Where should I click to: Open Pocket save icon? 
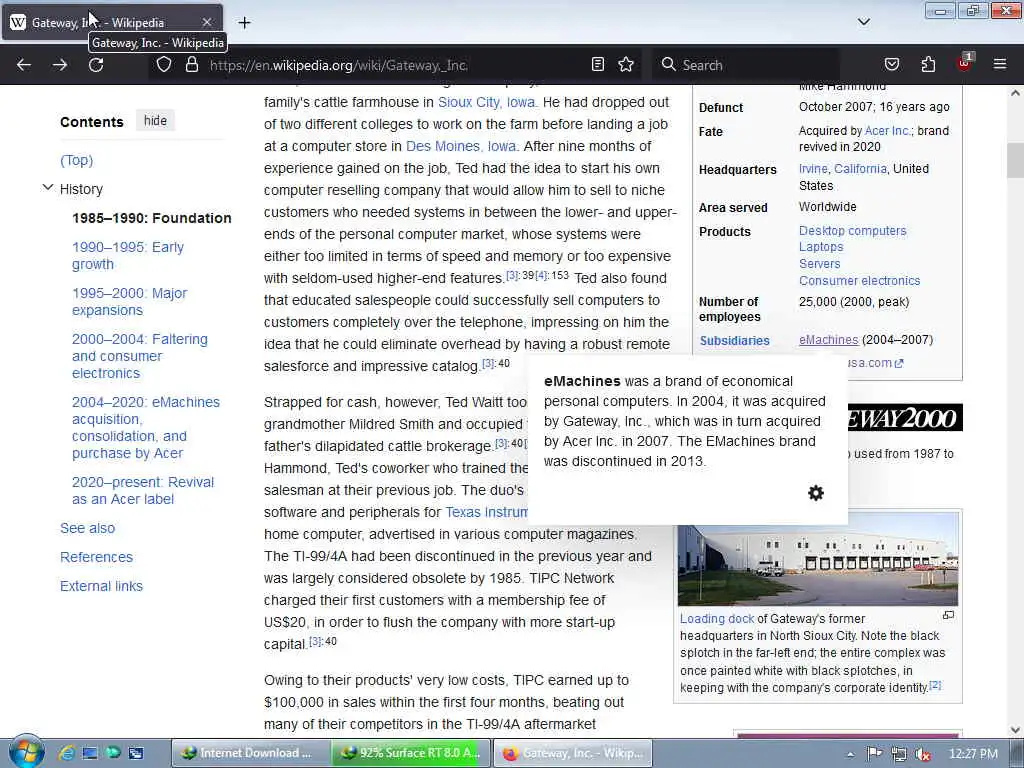pos(892,65)
